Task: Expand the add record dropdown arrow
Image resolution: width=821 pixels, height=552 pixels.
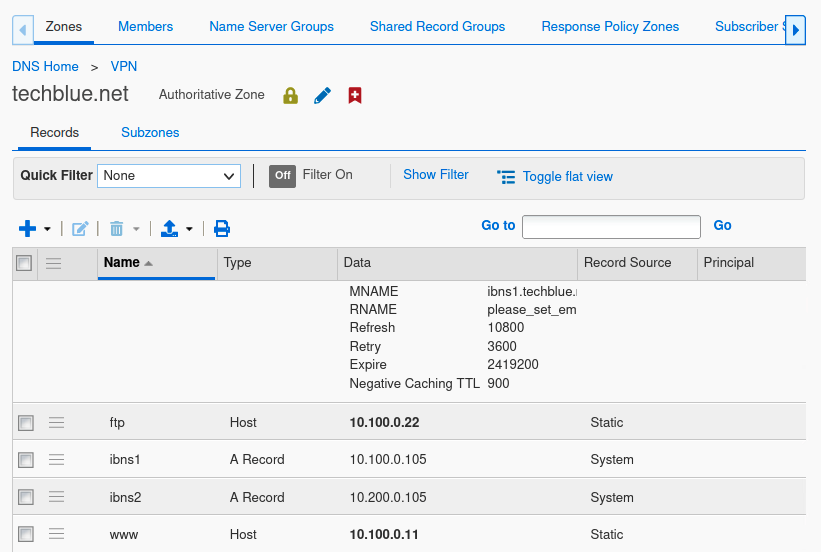Action: pyautogui.click(x=47, y=229)
